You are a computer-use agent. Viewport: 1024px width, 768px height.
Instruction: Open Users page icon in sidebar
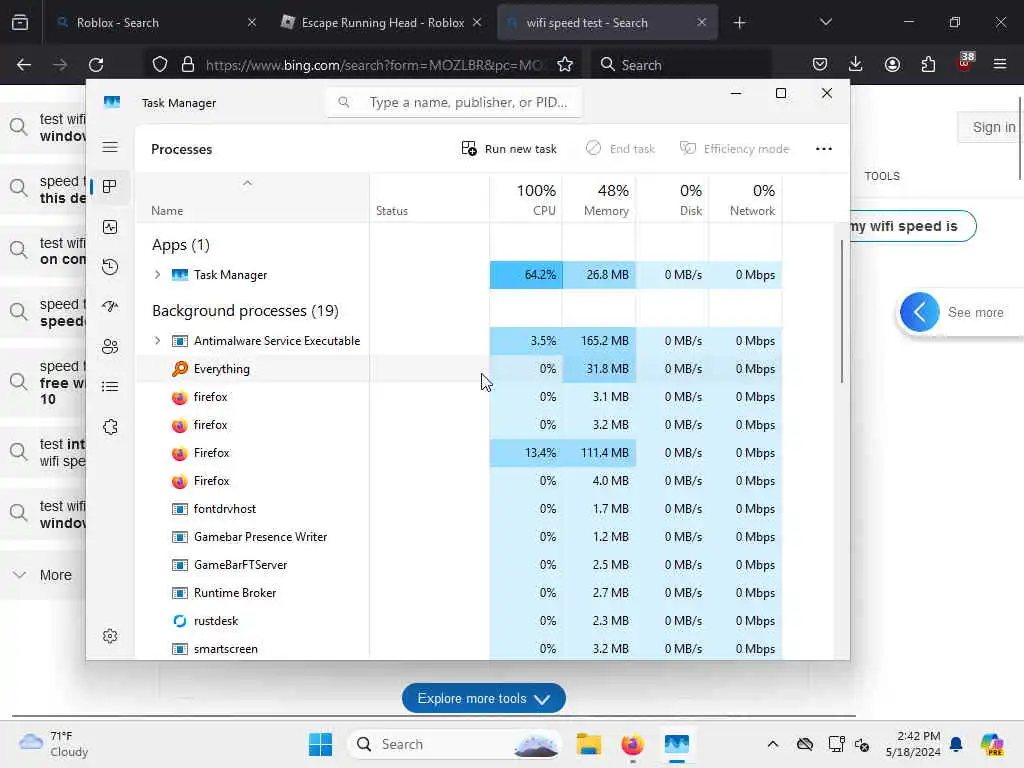[x=110, y=347]
